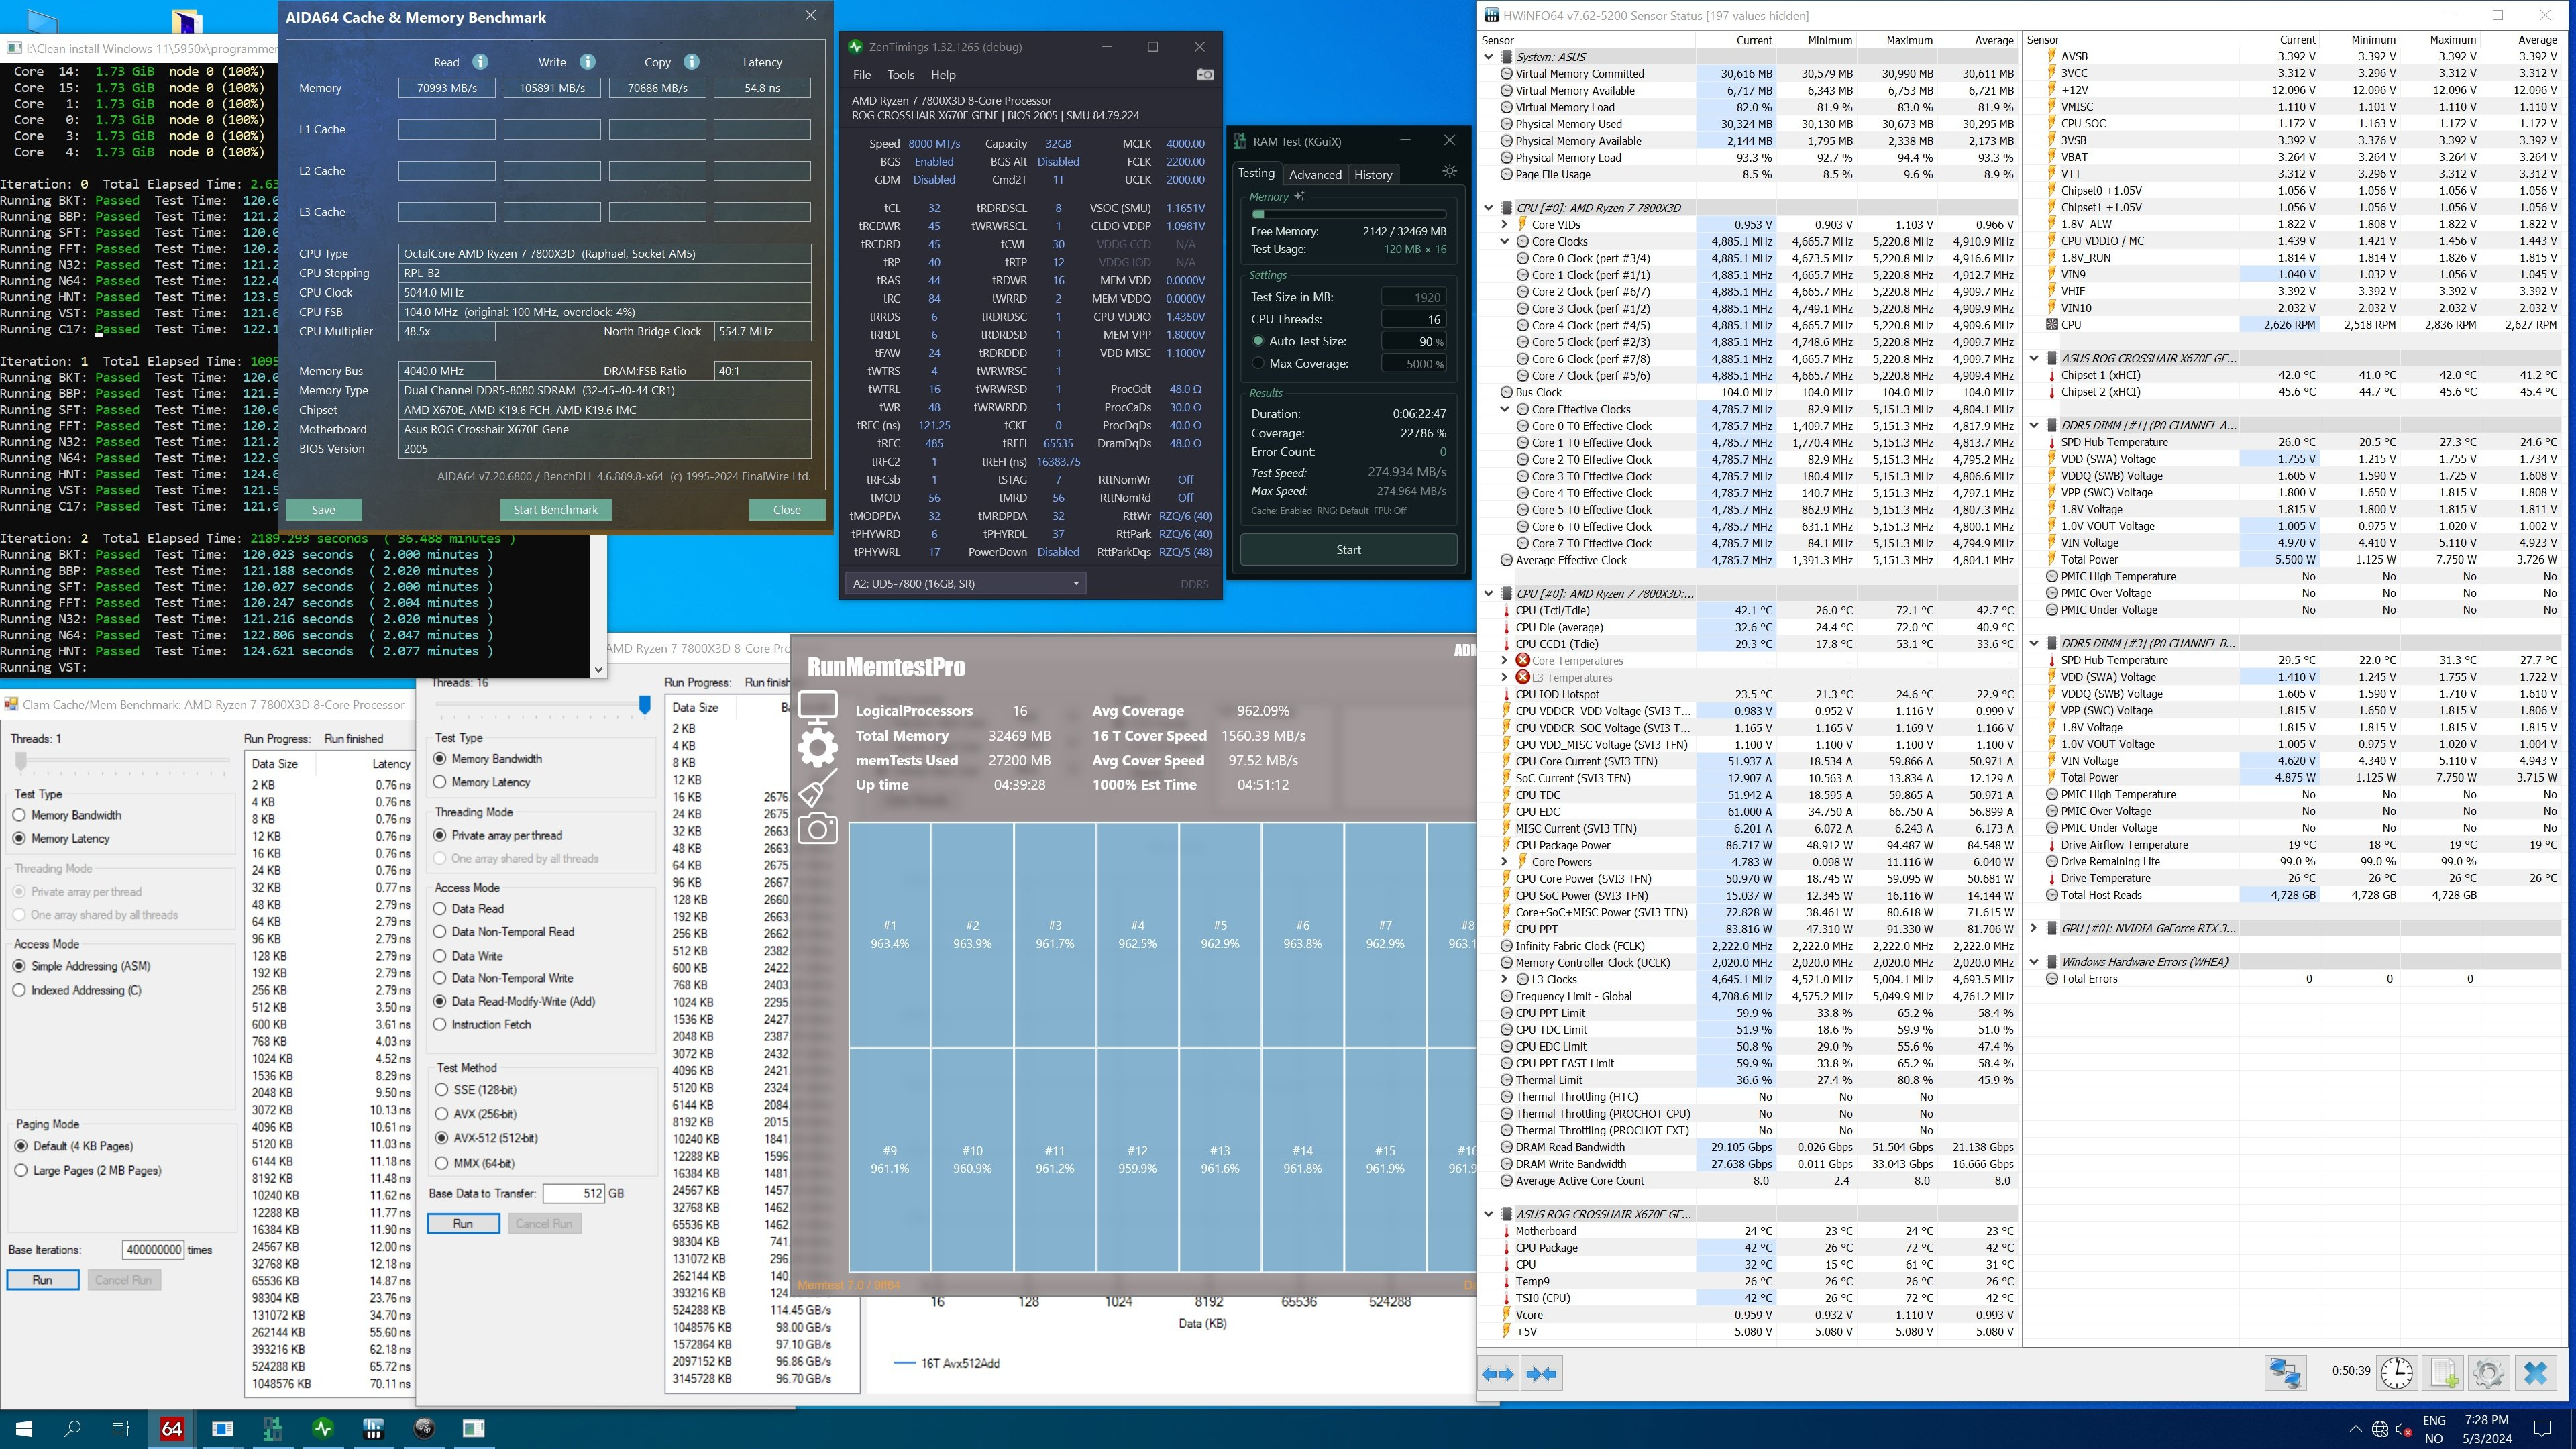Switch to the Advanced tab in RAM Test
The height and width of the screenshot is (1449, 2576).
click(x=1315, y=174)
